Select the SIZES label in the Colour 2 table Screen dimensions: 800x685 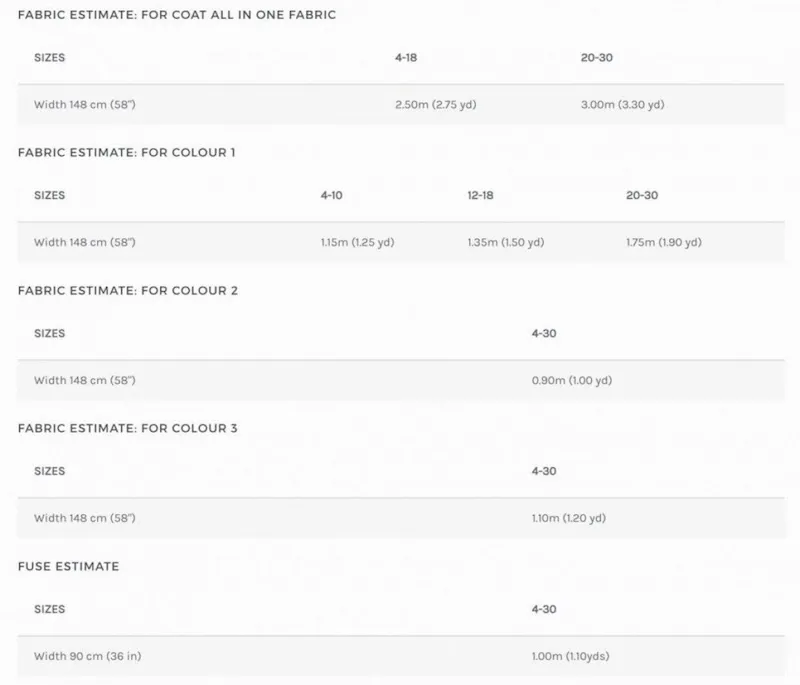[x=49, y=334]
